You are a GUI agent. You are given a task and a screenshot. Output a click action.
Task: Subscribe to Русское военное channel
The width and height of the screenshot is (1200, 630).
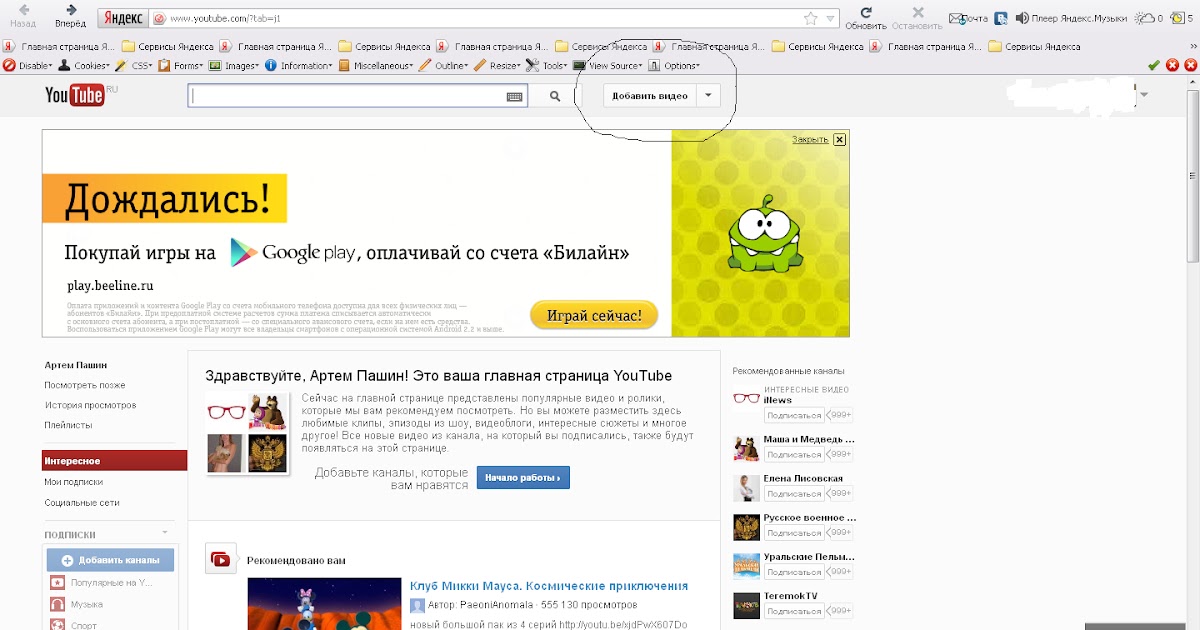click(794, 532)
